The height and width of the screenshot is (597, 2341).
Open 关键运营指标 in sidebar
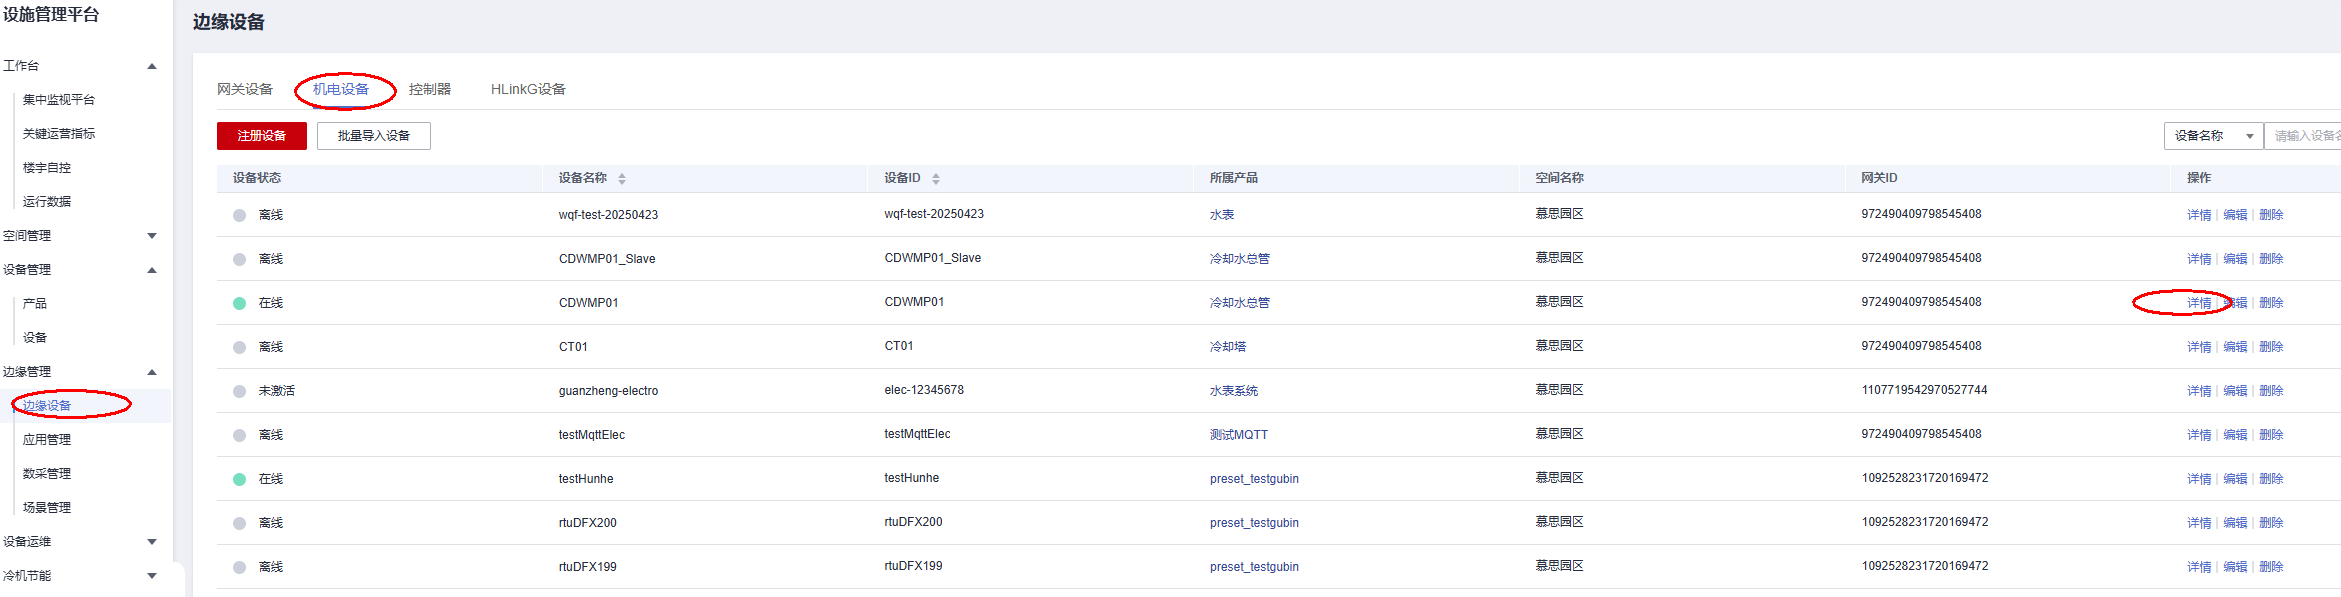pyautogui.click(x=59, y=134)
